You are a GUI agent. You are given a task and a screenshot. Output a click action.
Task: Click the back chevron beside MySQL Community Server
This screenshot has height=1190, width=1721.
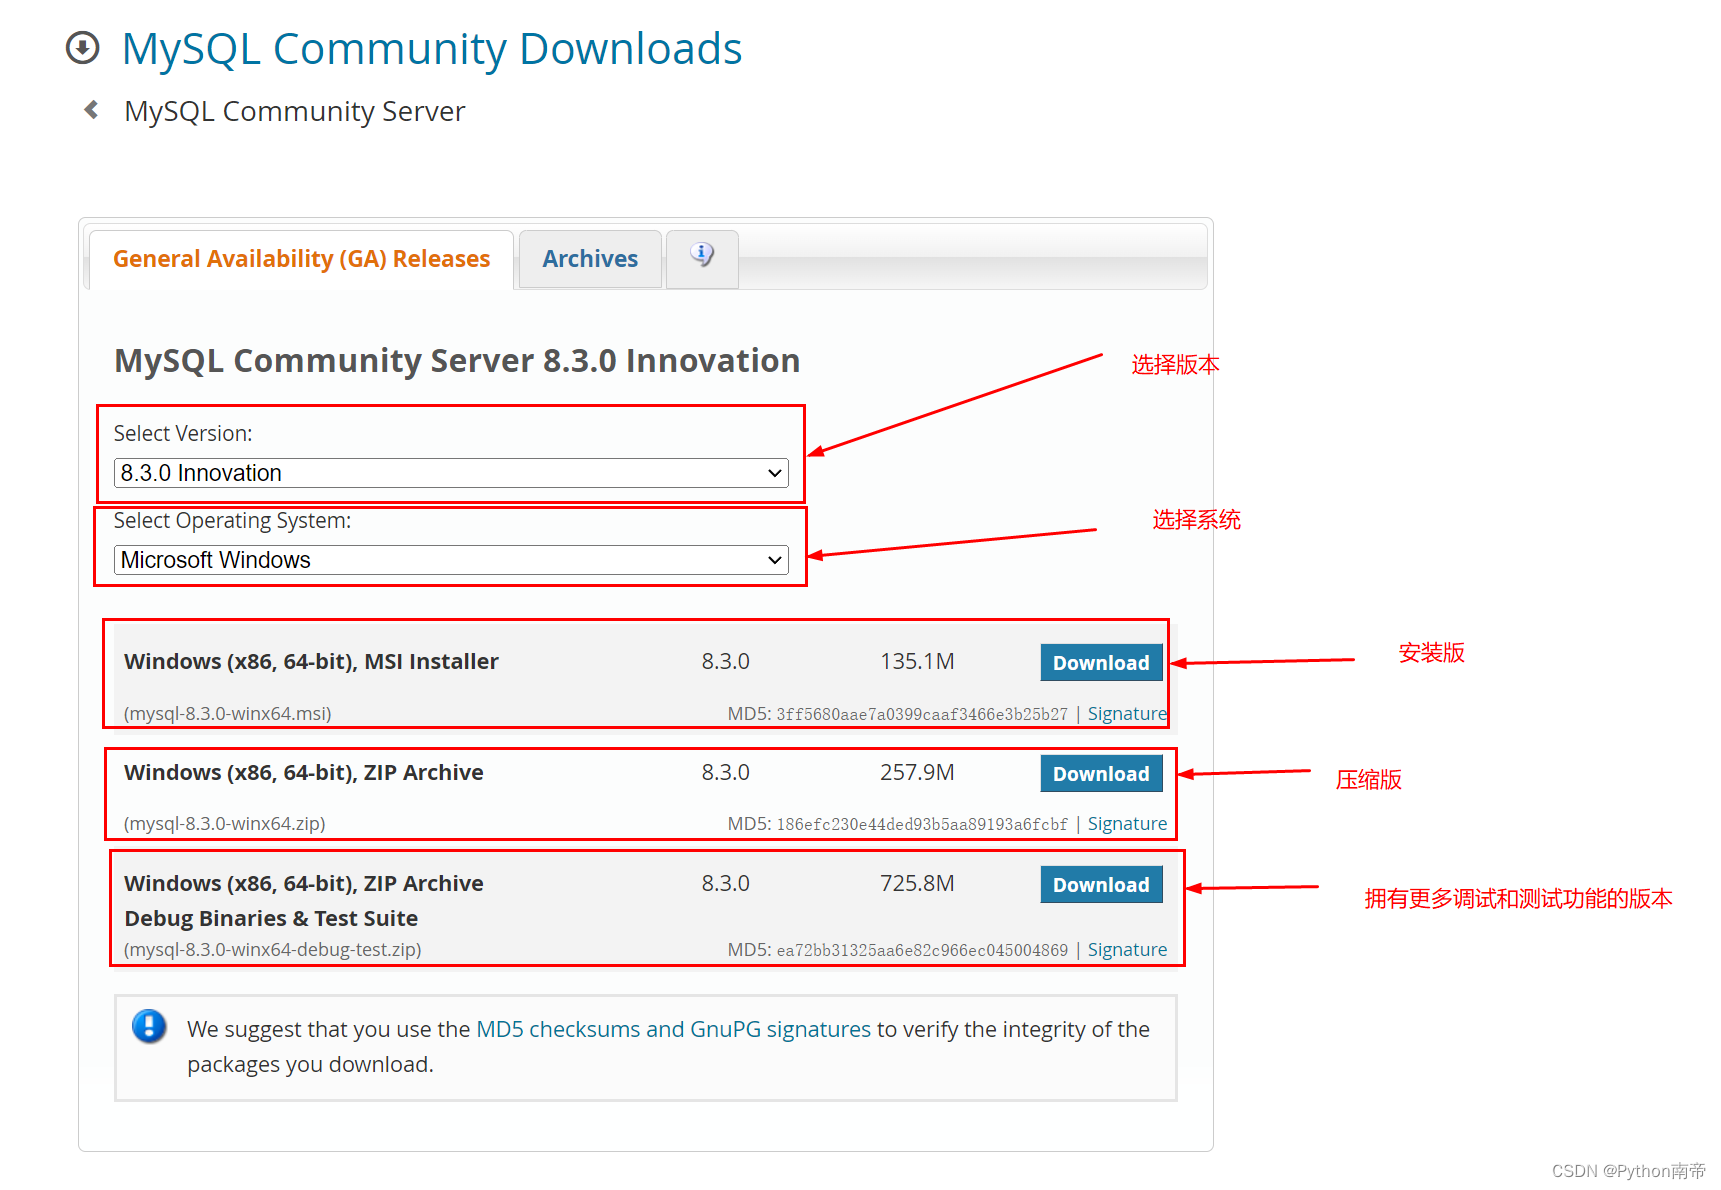point(91,110)
